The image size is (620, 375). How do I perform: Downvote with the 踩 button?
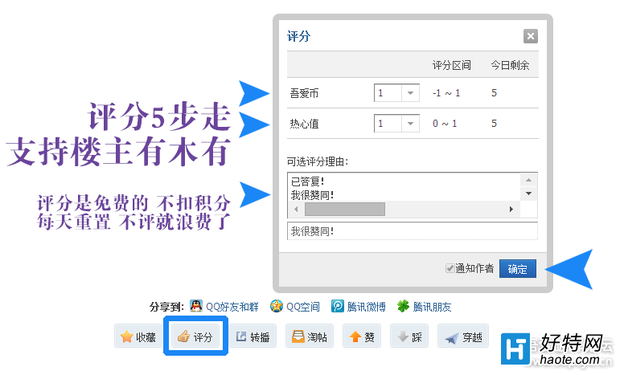[409, 336]
